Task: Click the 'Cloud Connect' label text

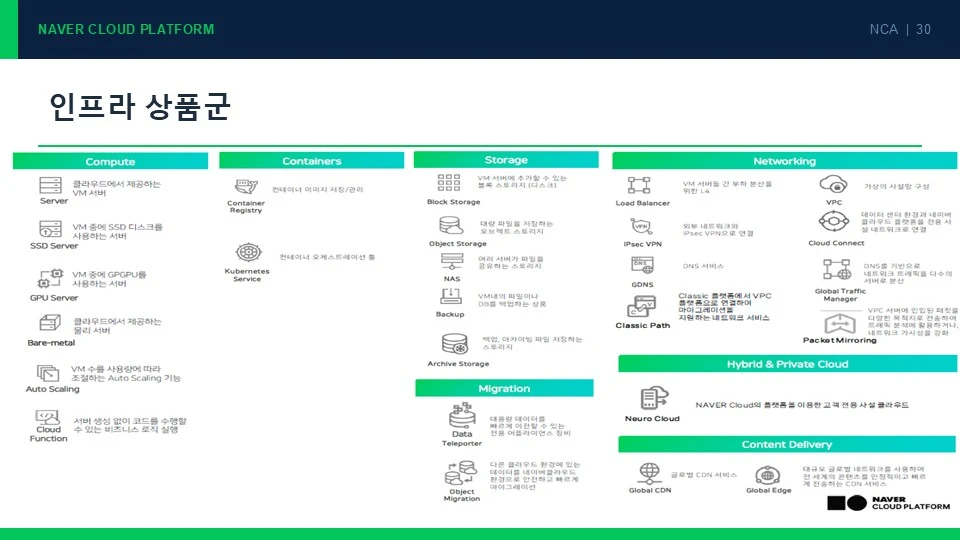Action: [x=836, y=243]
